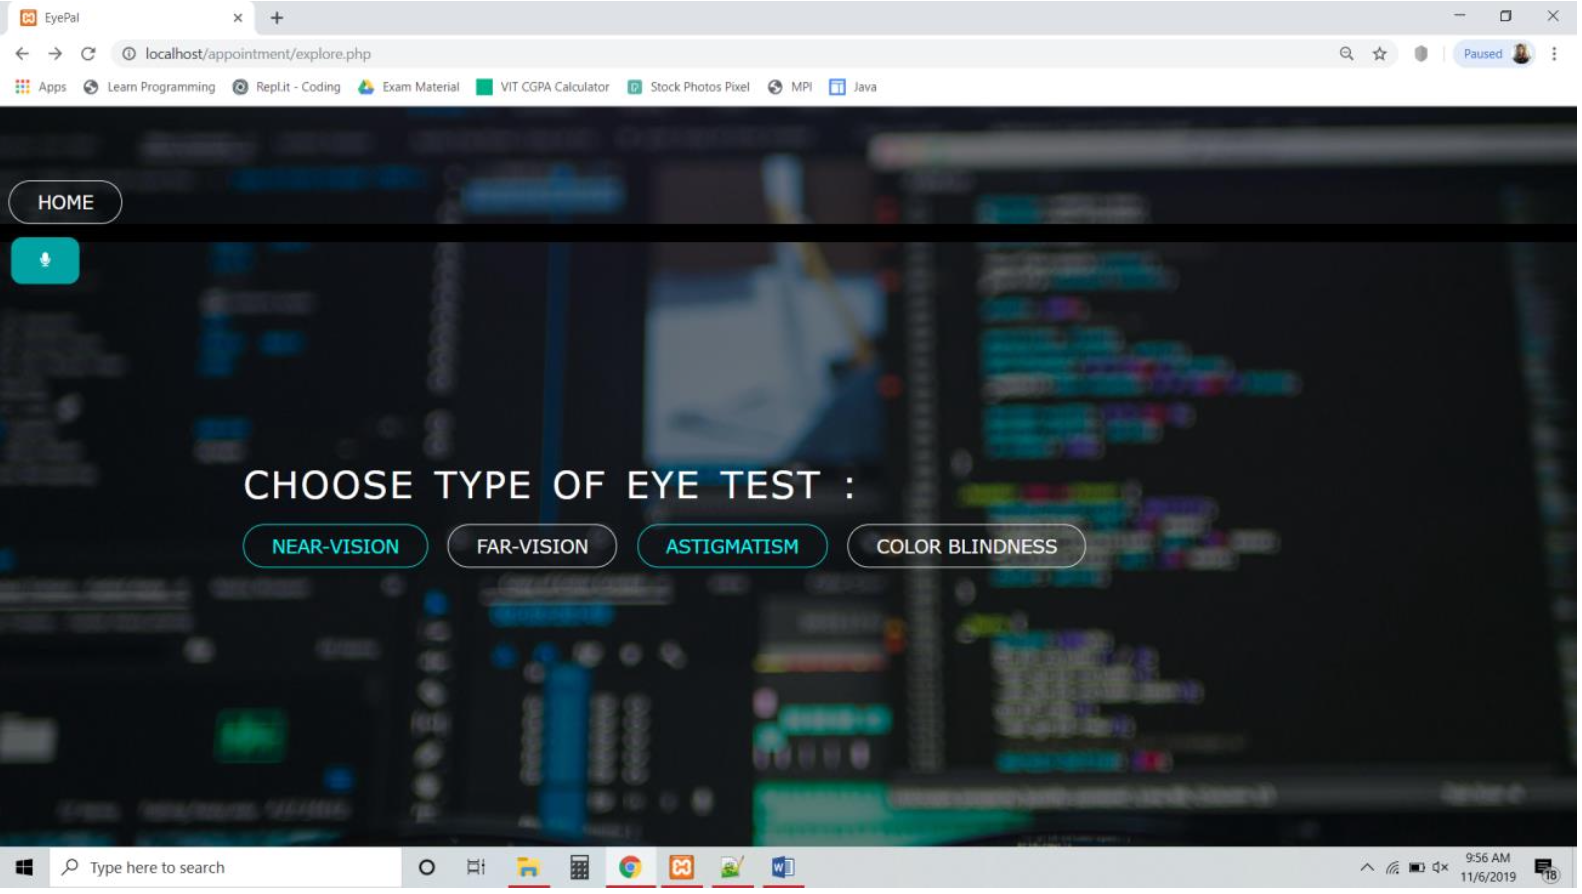
Task: Open Stock Photos Pixel bookmark
Action: click(x=690, y=87)
